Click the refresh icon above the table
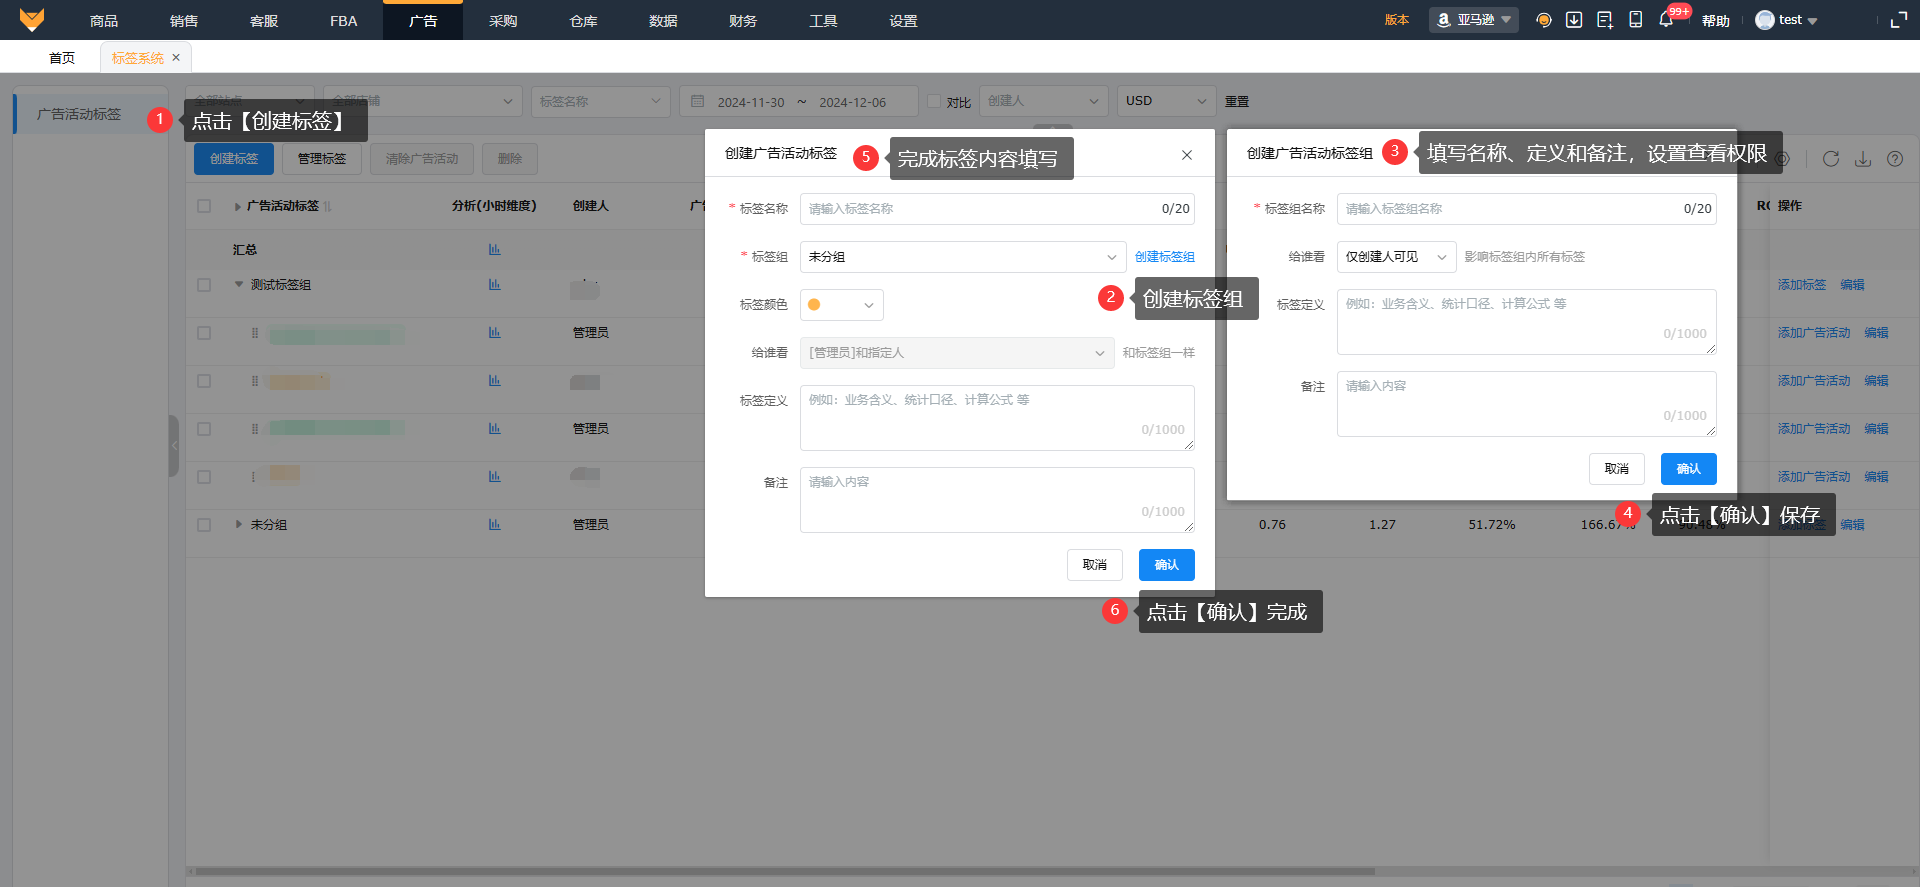The height and width of the screenshot is (887, 1920). [x=1831, y=159]
